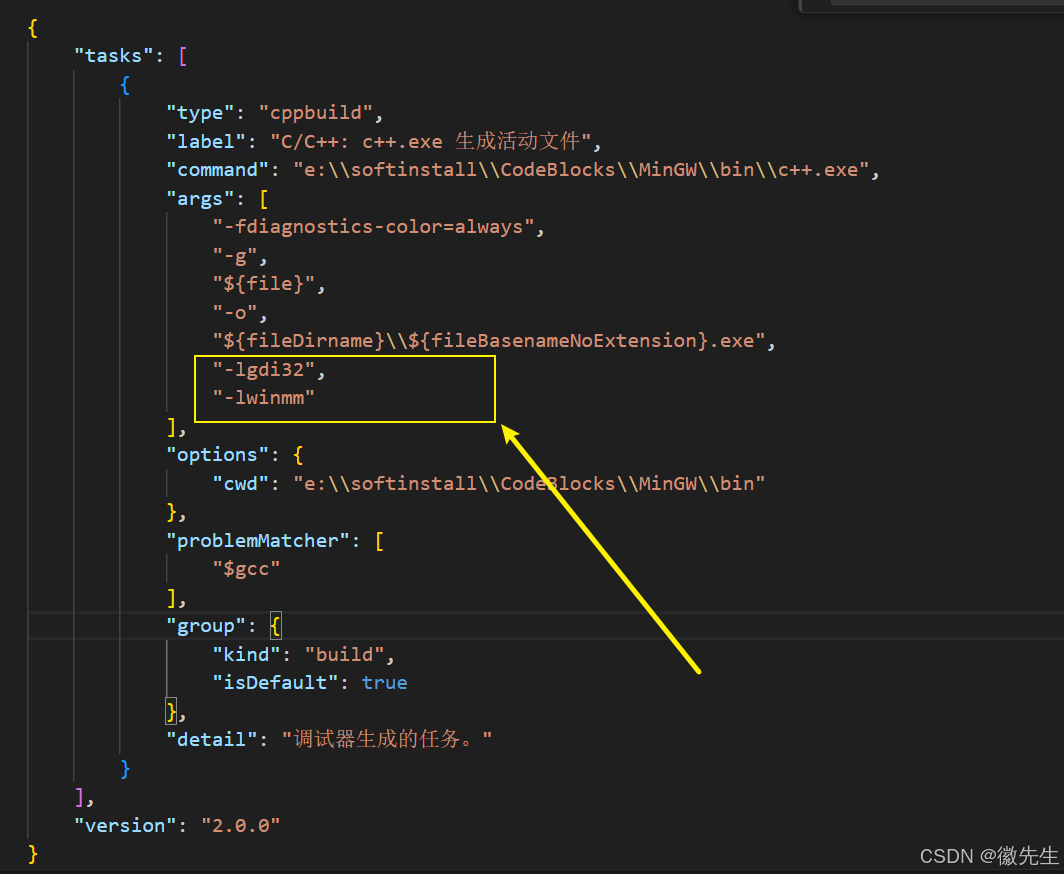This screenshot has width=1064, height=874.
Task: Click the "command" key text
Action: (217, 170)
